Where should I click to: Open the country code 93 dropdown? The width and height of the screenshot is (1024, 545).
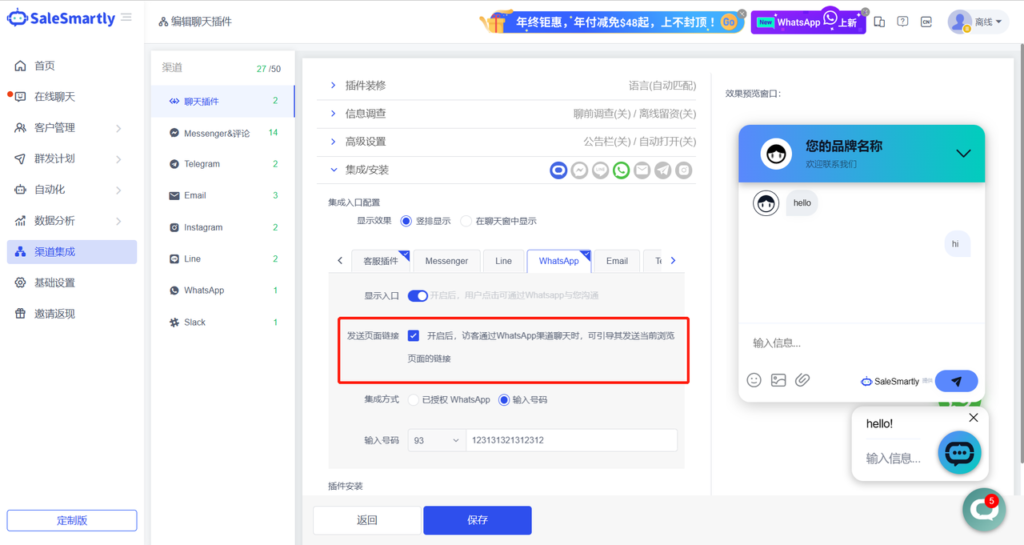click(x=437, y=440)
